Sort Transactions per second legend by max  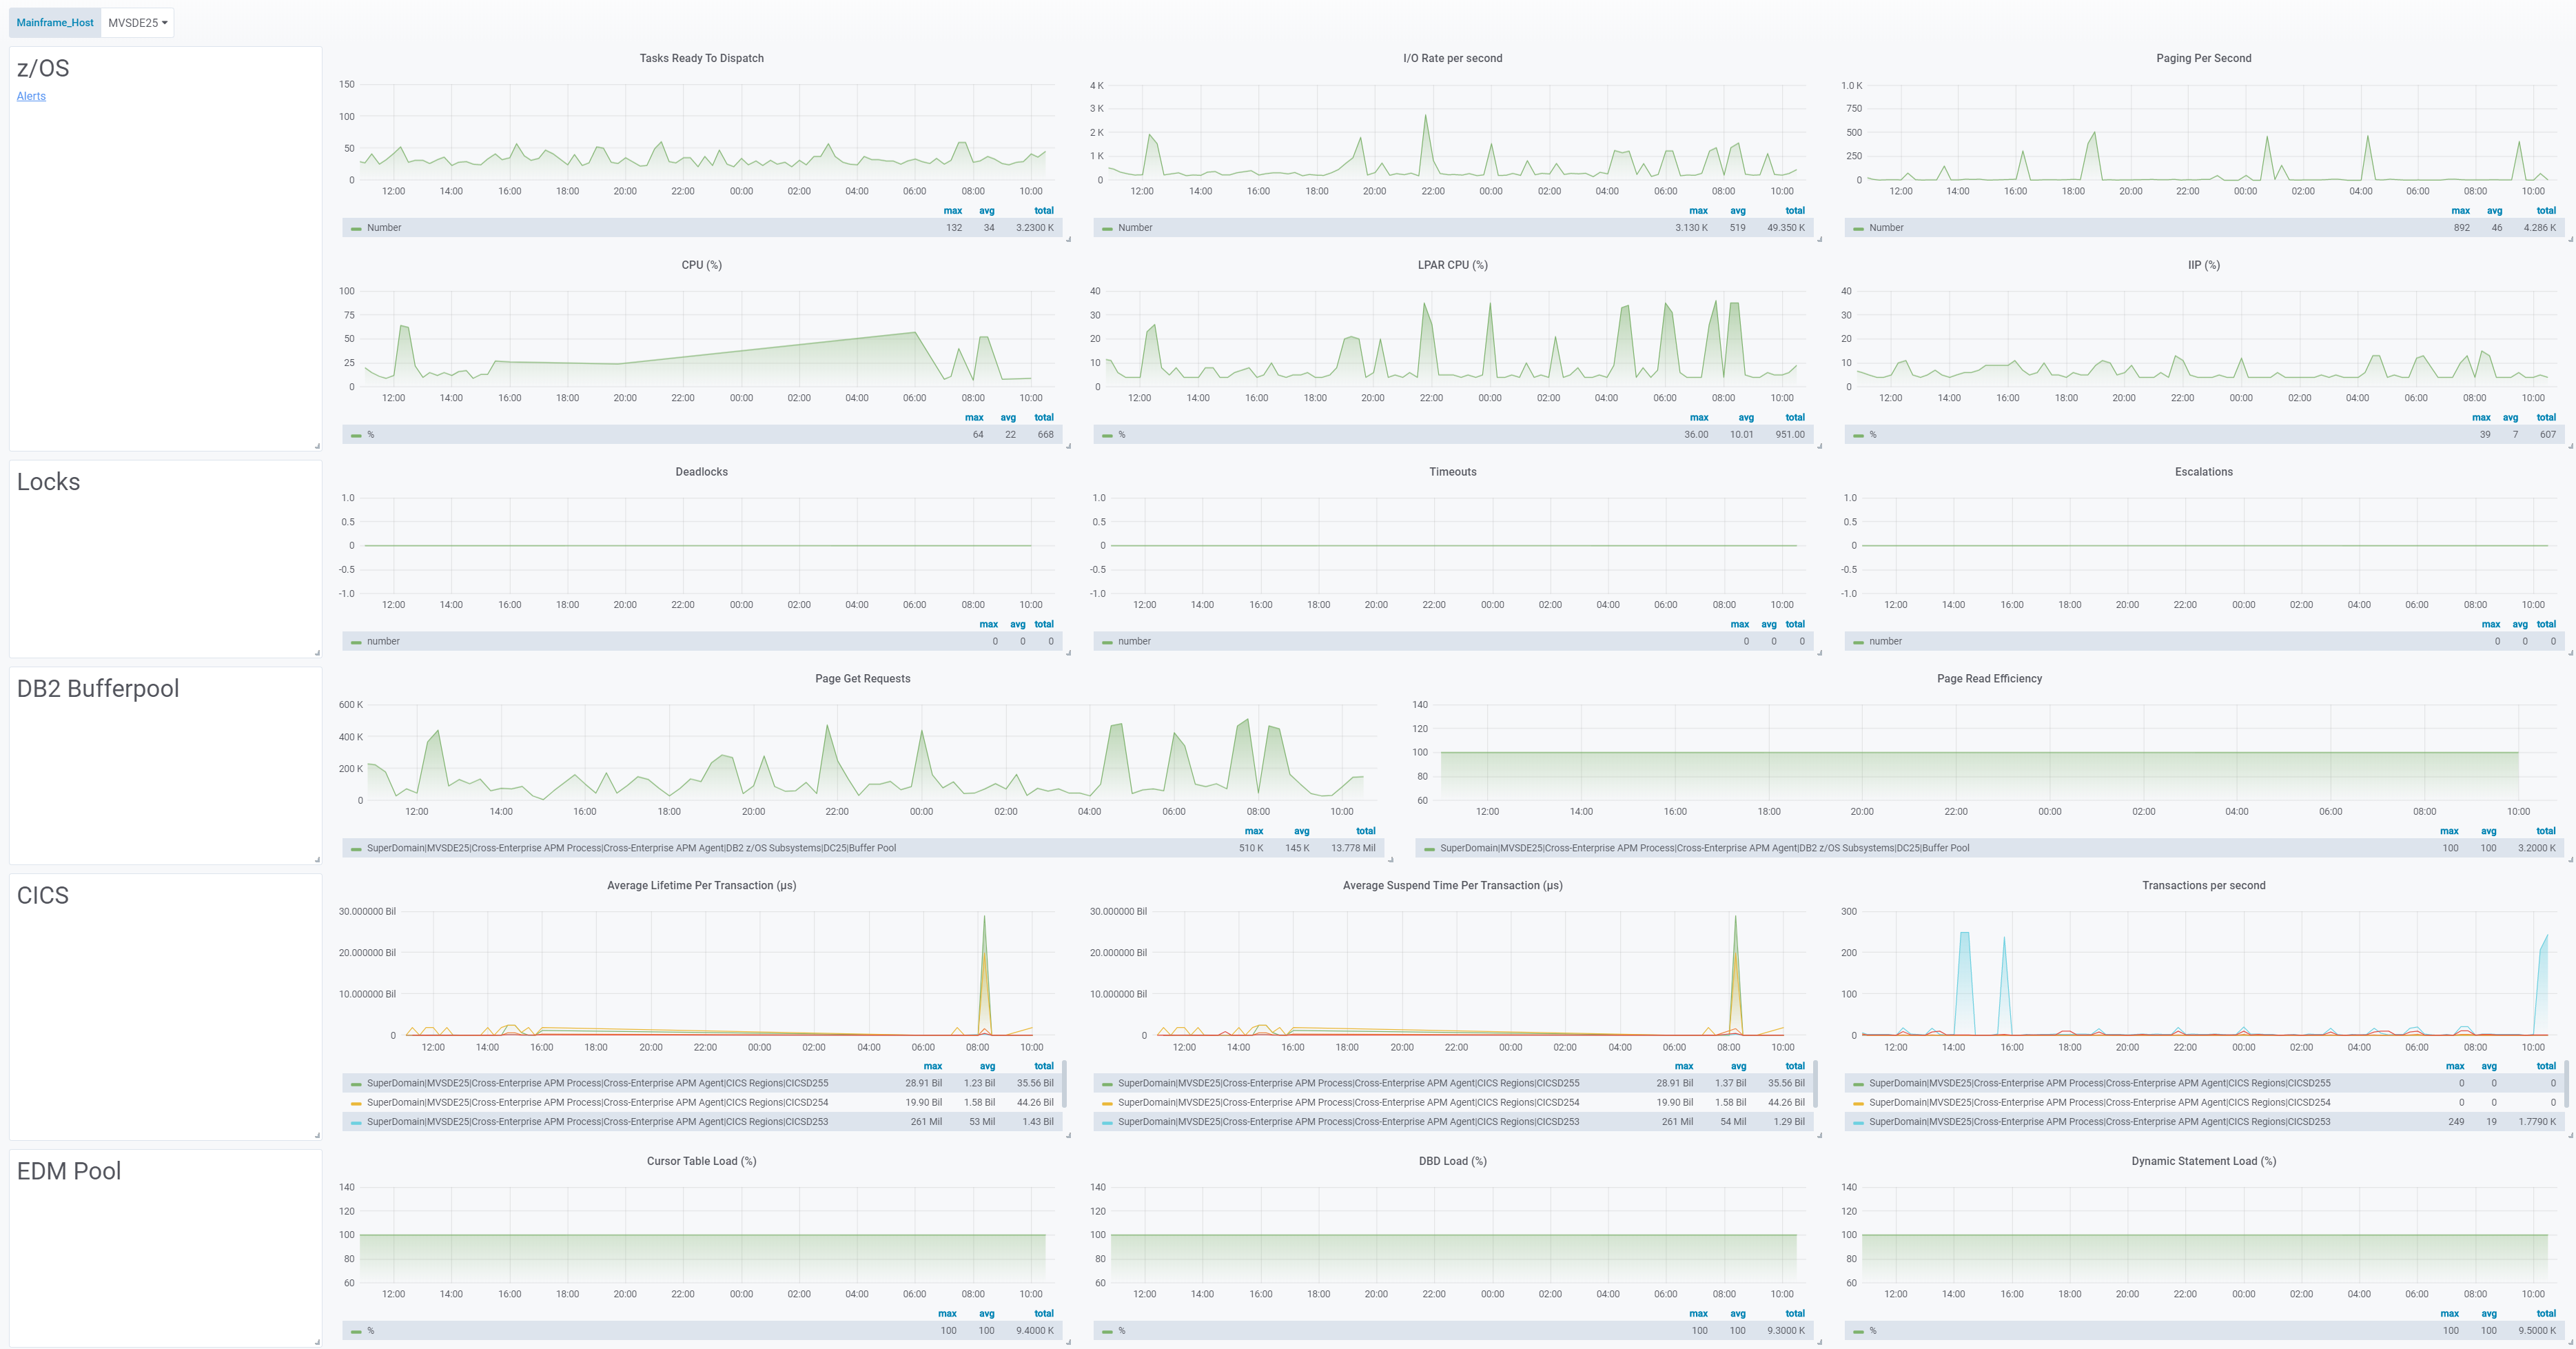pos(2455,1067)
